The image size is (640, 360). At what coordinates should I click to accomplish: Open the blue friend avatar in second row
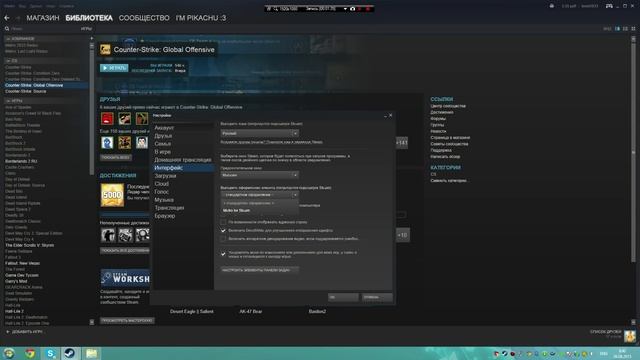click(107, 142)
